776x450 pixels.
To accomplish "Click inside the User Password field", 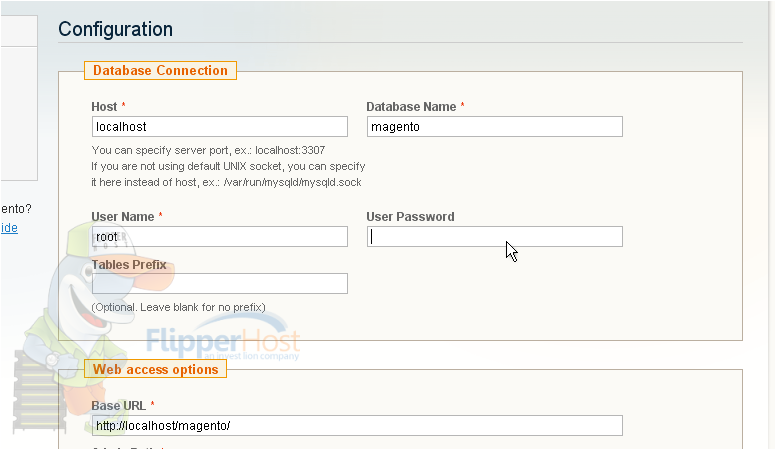I will point(494,237).
